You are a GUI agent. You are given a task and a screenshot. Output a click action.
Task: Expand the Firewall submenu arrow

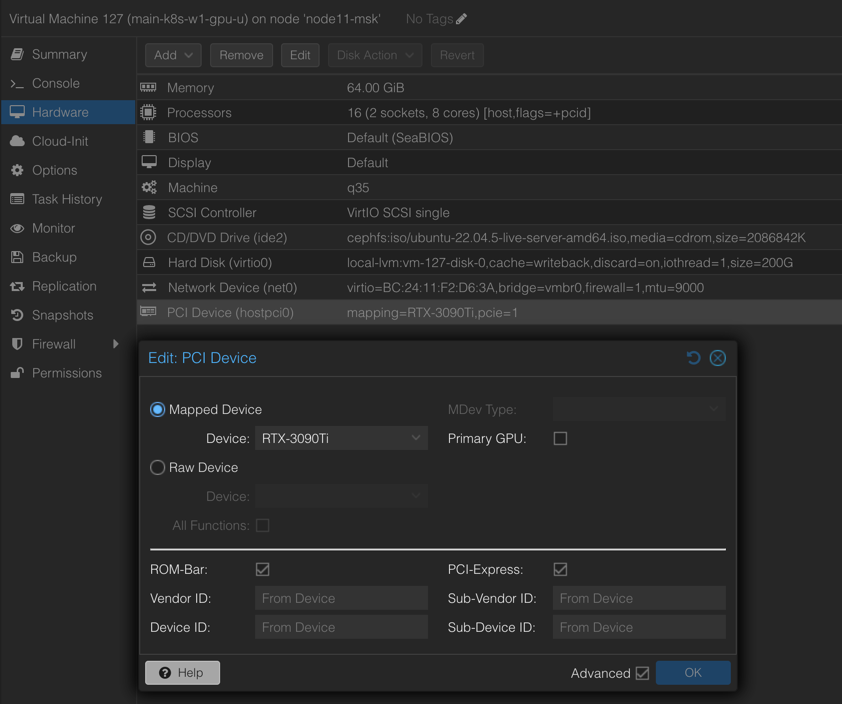[x=116, y=344]
